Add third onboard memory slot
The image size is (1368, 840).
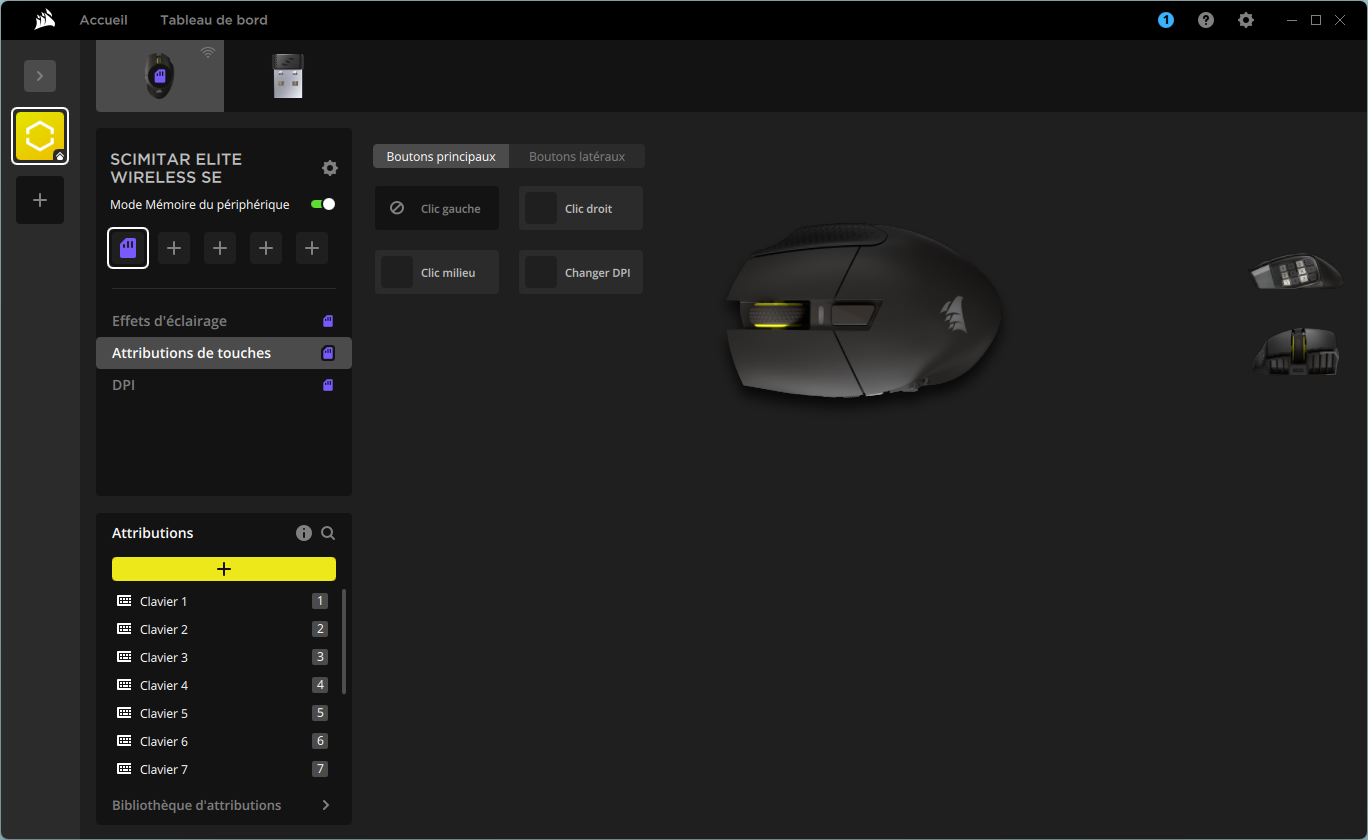point(220,248)
